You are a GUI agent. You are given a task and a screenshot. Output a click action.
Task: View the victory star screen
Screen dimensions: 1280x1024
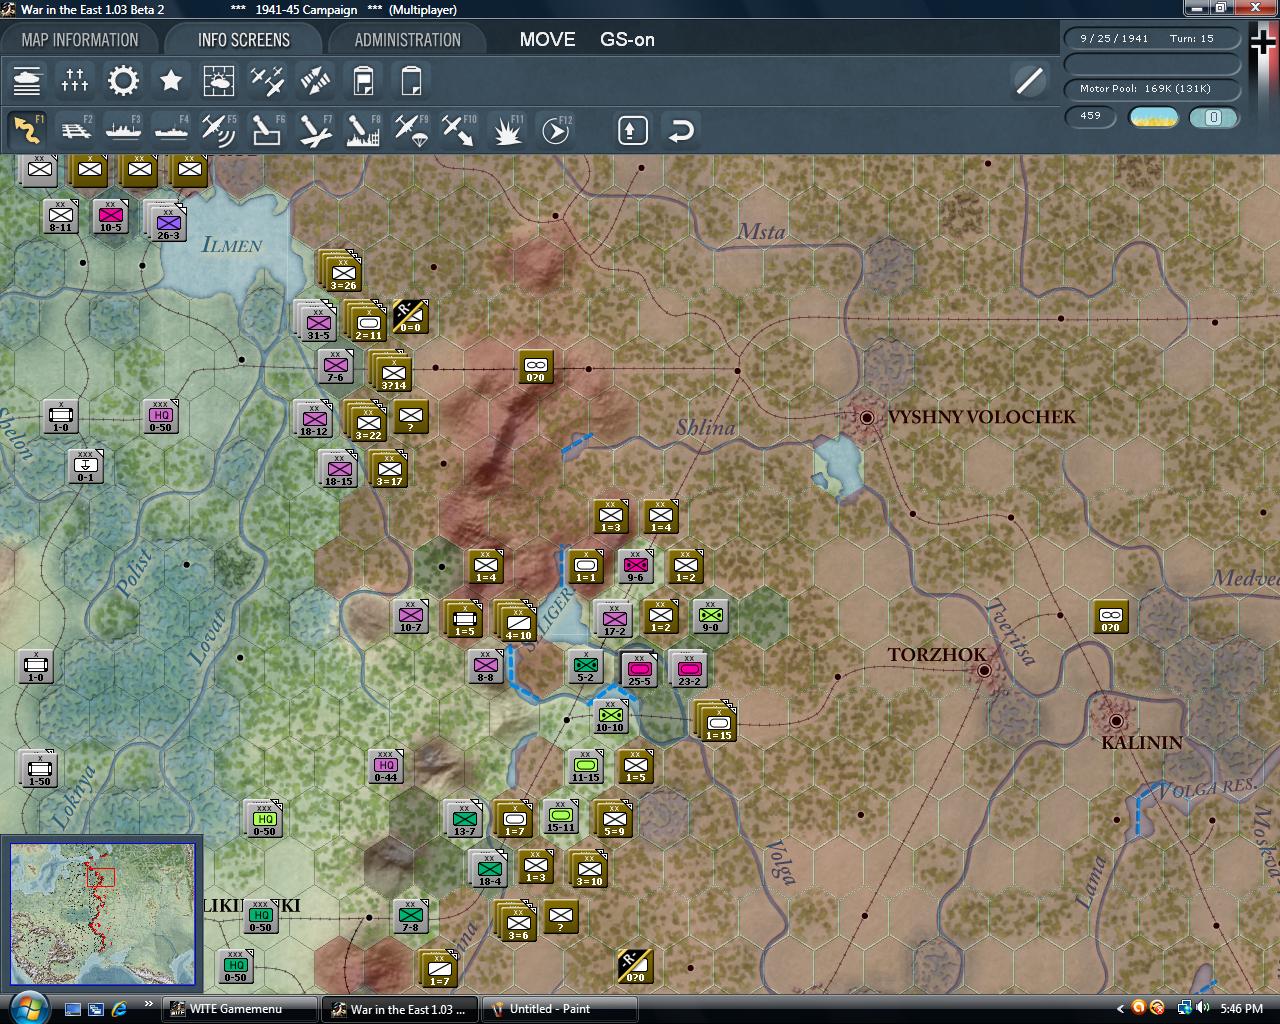click(x=171, y=80)
